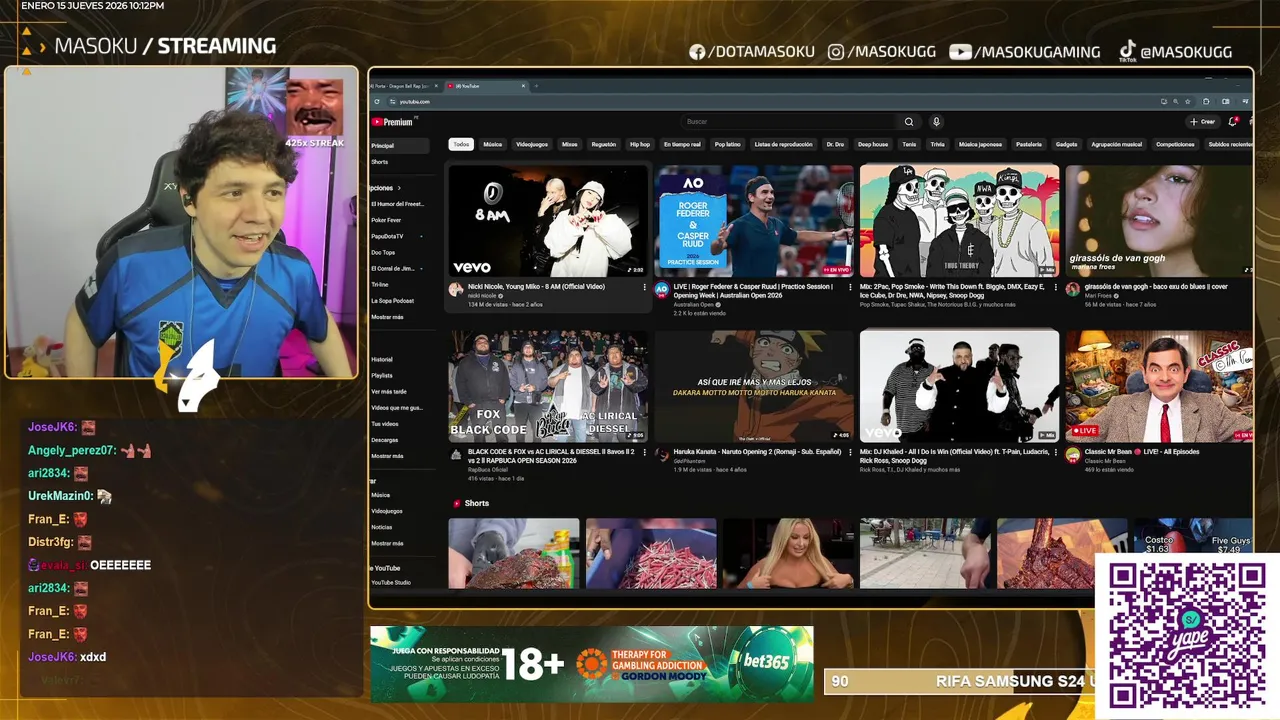Screen dimensions: 1280x720
Task: Select the Música japonesa chip
Action: pos(980,144)
